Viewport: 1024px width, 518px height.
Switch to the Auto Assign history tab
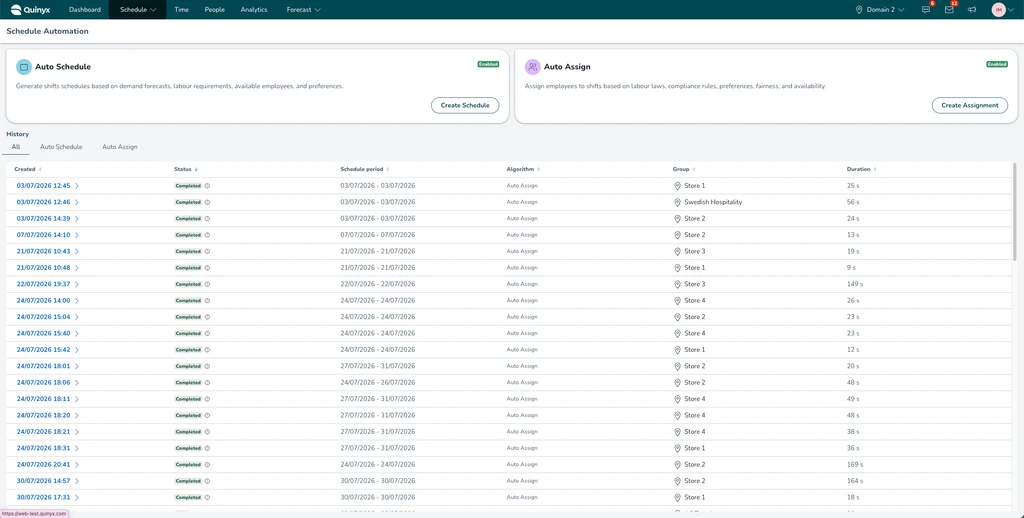(120, 147)
